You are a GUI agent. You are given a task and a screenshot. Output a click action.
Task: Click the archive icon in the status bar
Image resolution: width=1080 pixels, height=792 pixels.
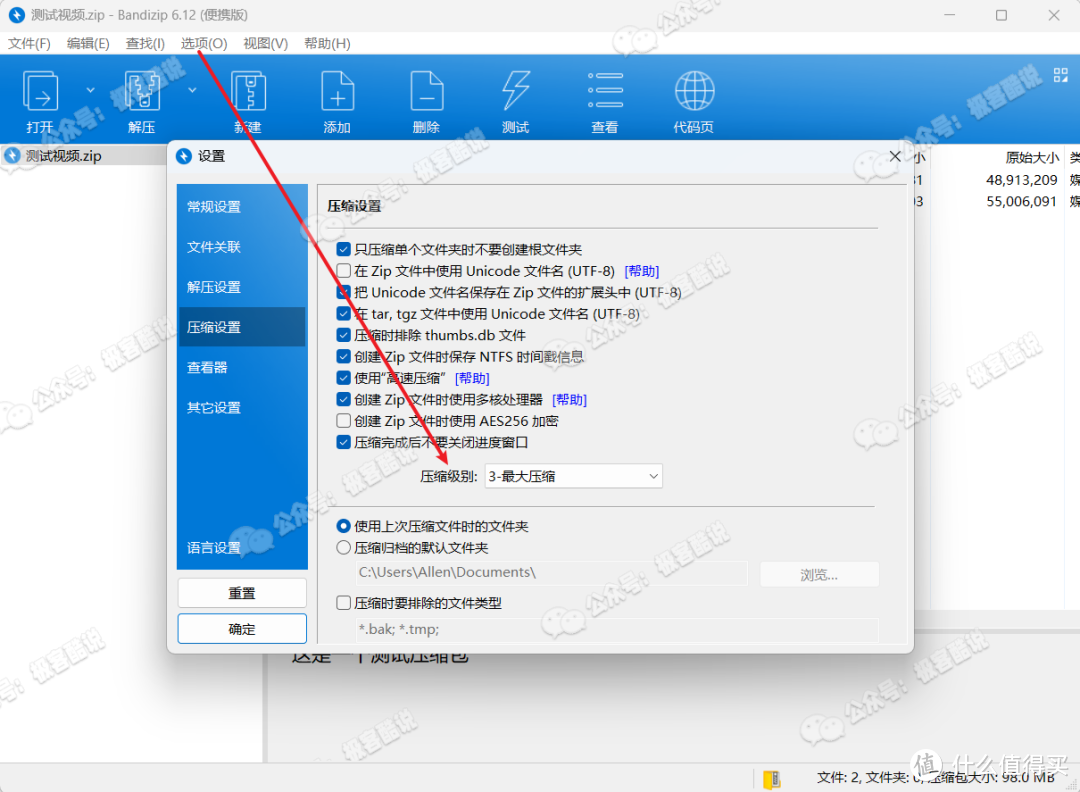point(771,779)
